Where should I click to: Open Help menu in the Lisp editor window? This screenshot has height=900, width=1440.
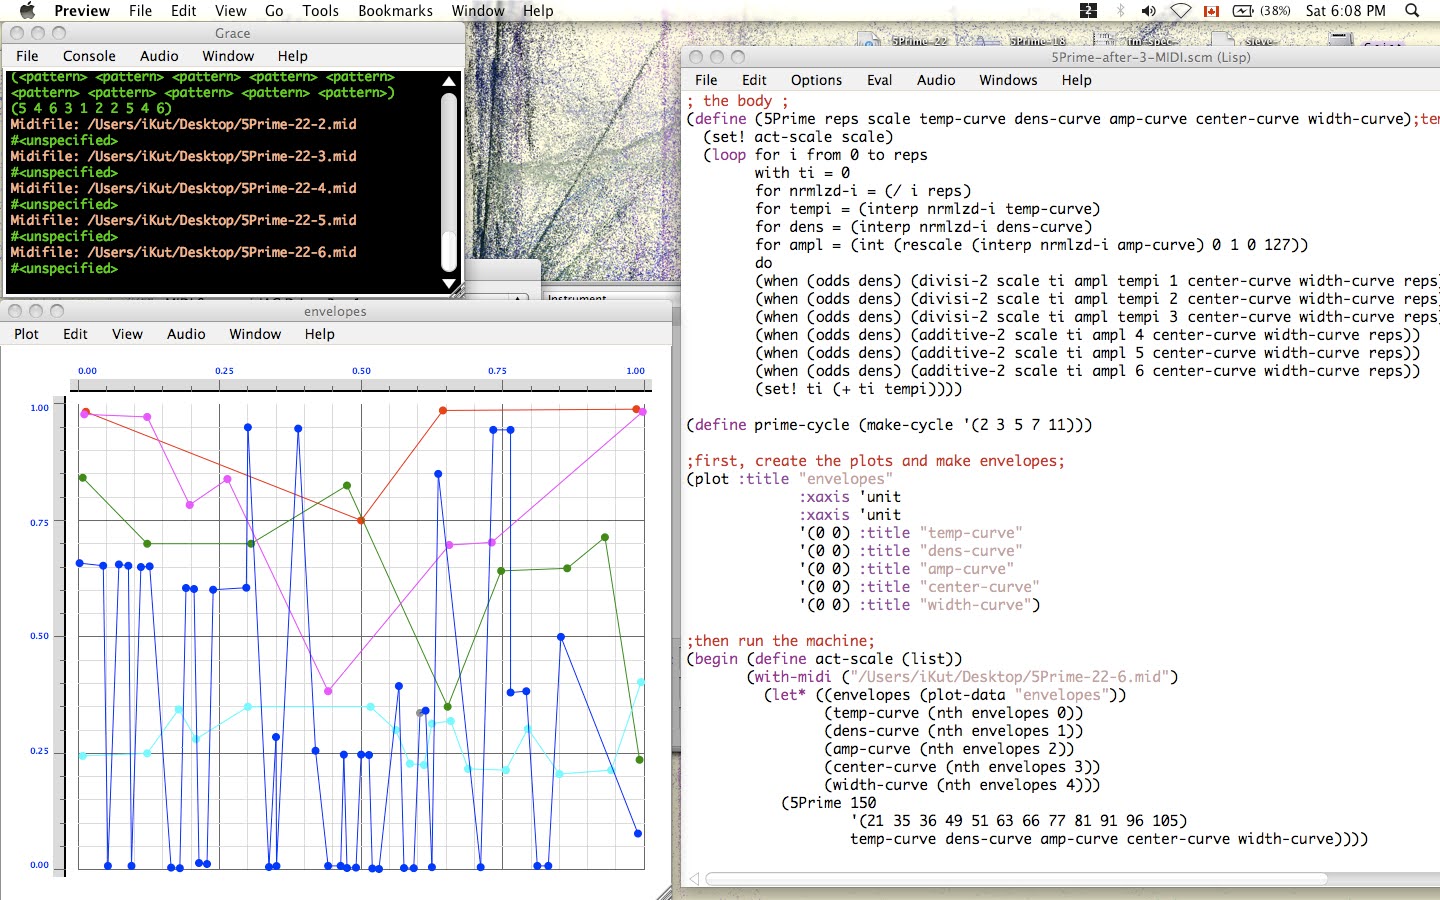pyautogui.click(x=1076, y=80)
